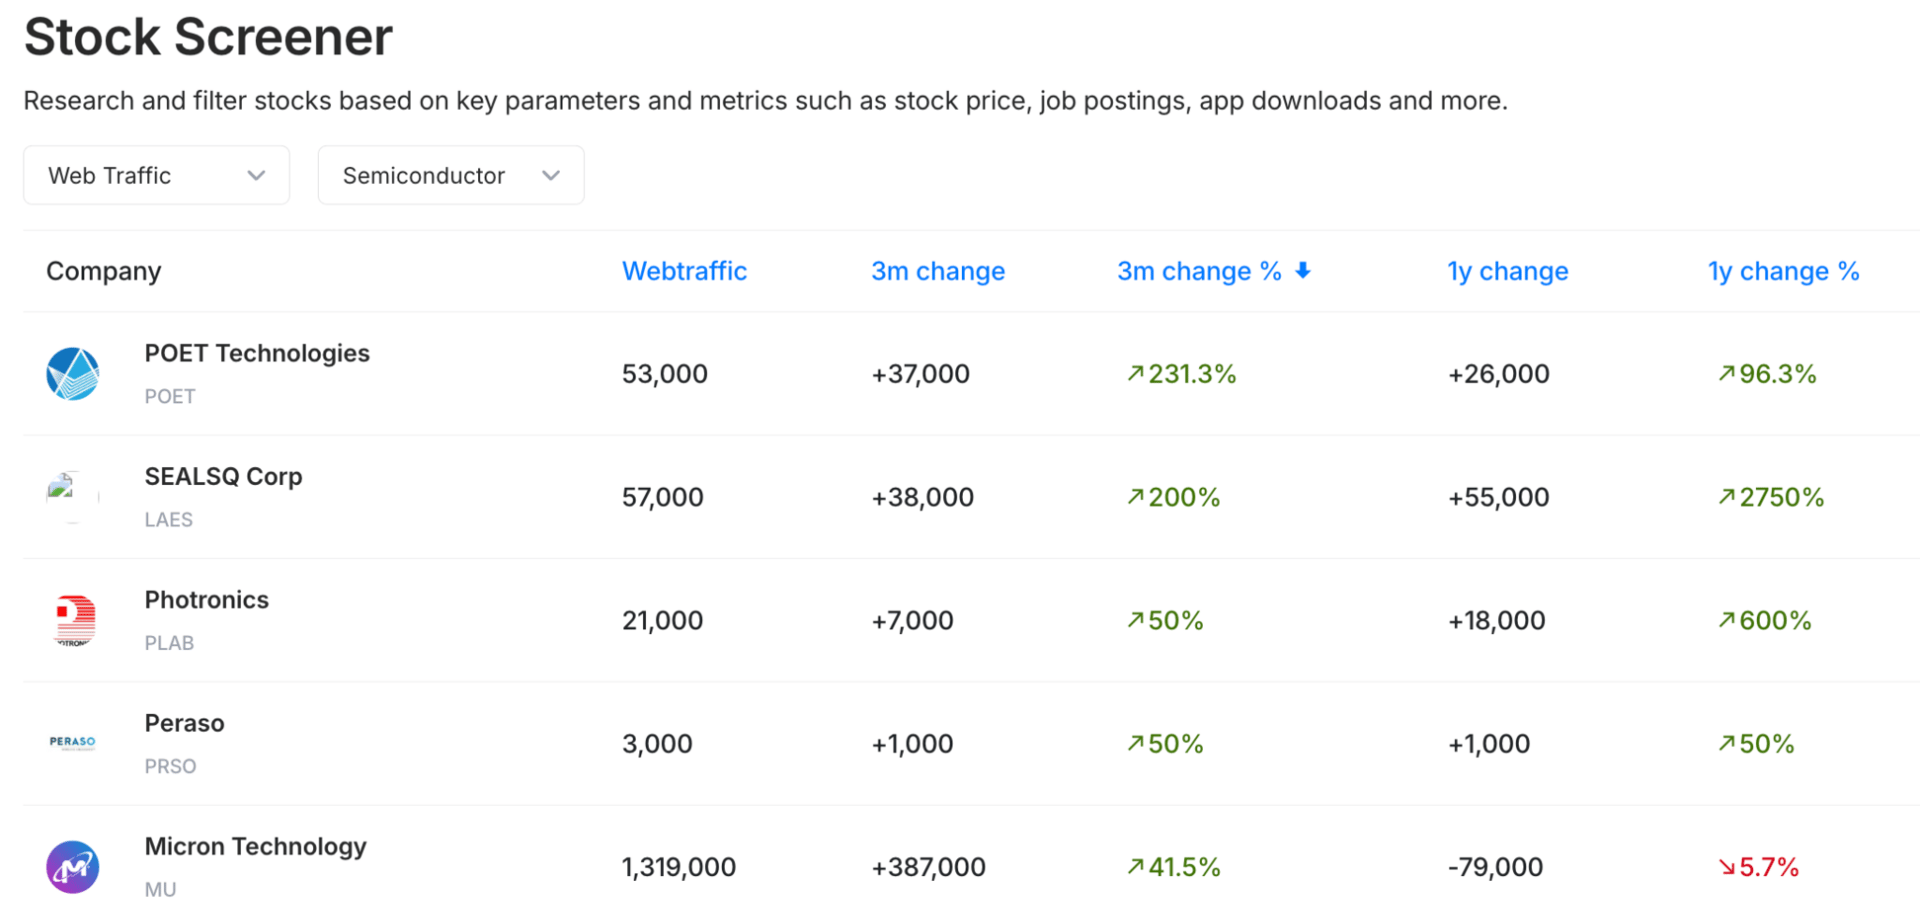The height and width of the screenshot is (923, 1920).
Task: Sort by the 1y change column header
Action: tap(1507, 271)
